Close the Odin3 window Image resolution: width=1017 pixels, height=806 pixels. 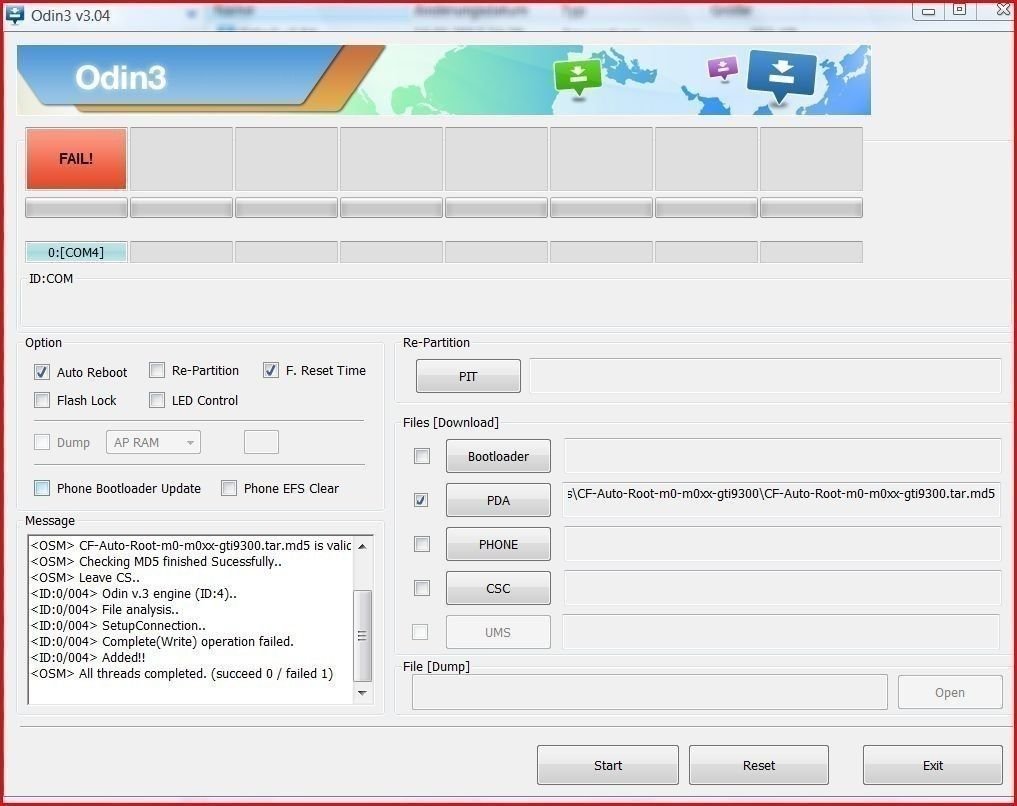pyautogui.click(x=1001, y=10)
